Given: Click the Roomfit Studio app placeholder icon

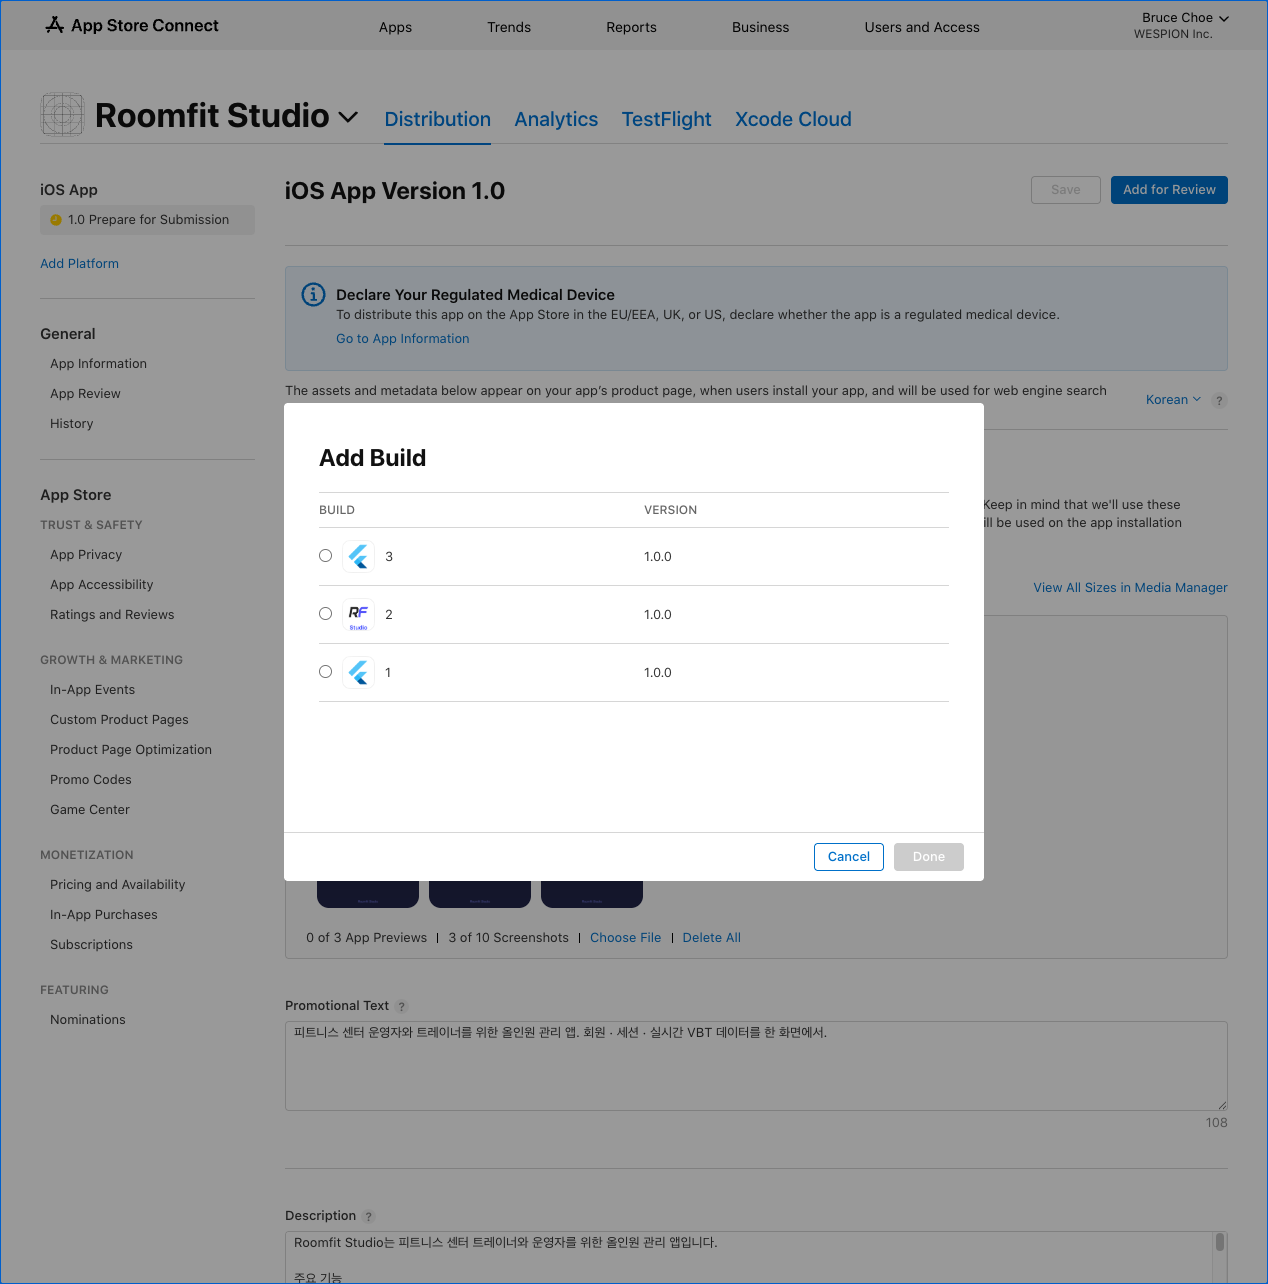Looking at the screenshot, I should coord(62,115).
